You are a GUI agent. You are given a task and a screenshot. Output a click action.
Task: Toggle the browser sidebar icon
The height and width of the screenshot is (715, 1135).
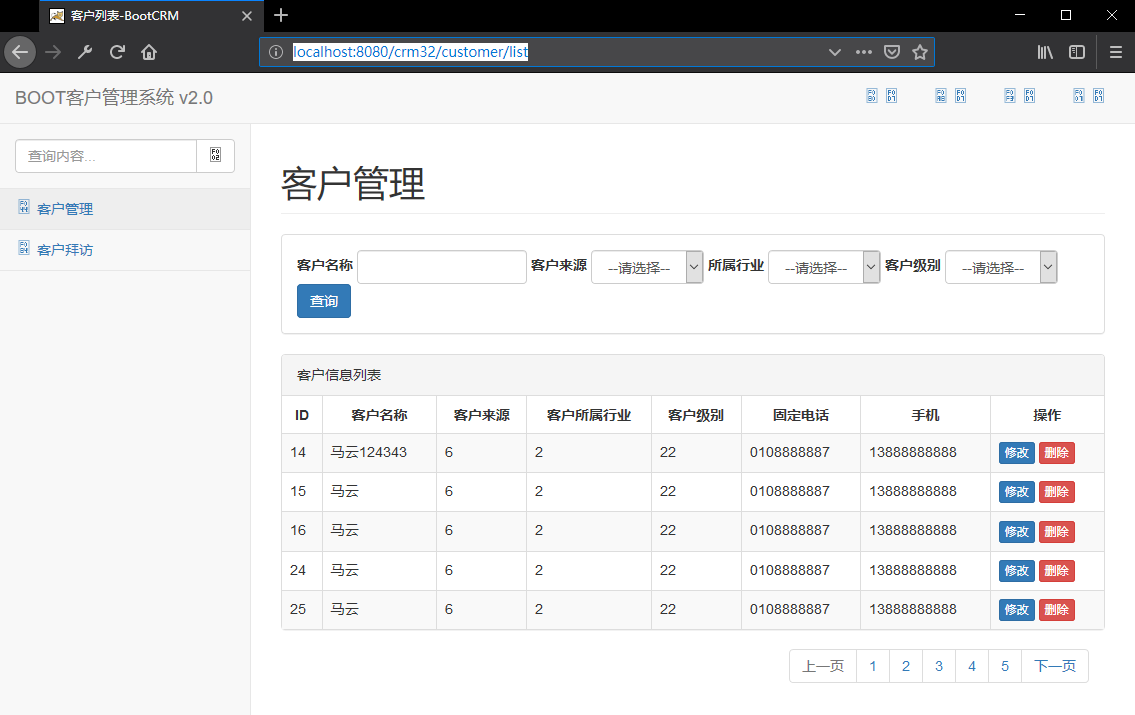click(1077, 52)
